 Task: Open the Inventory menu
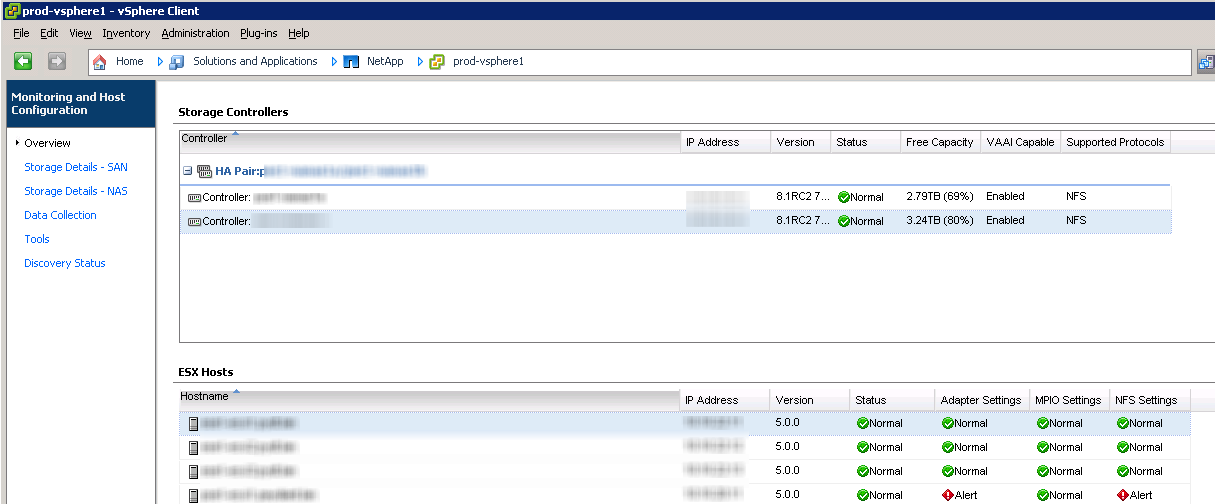pyautogui.click(x=126, y=33)
